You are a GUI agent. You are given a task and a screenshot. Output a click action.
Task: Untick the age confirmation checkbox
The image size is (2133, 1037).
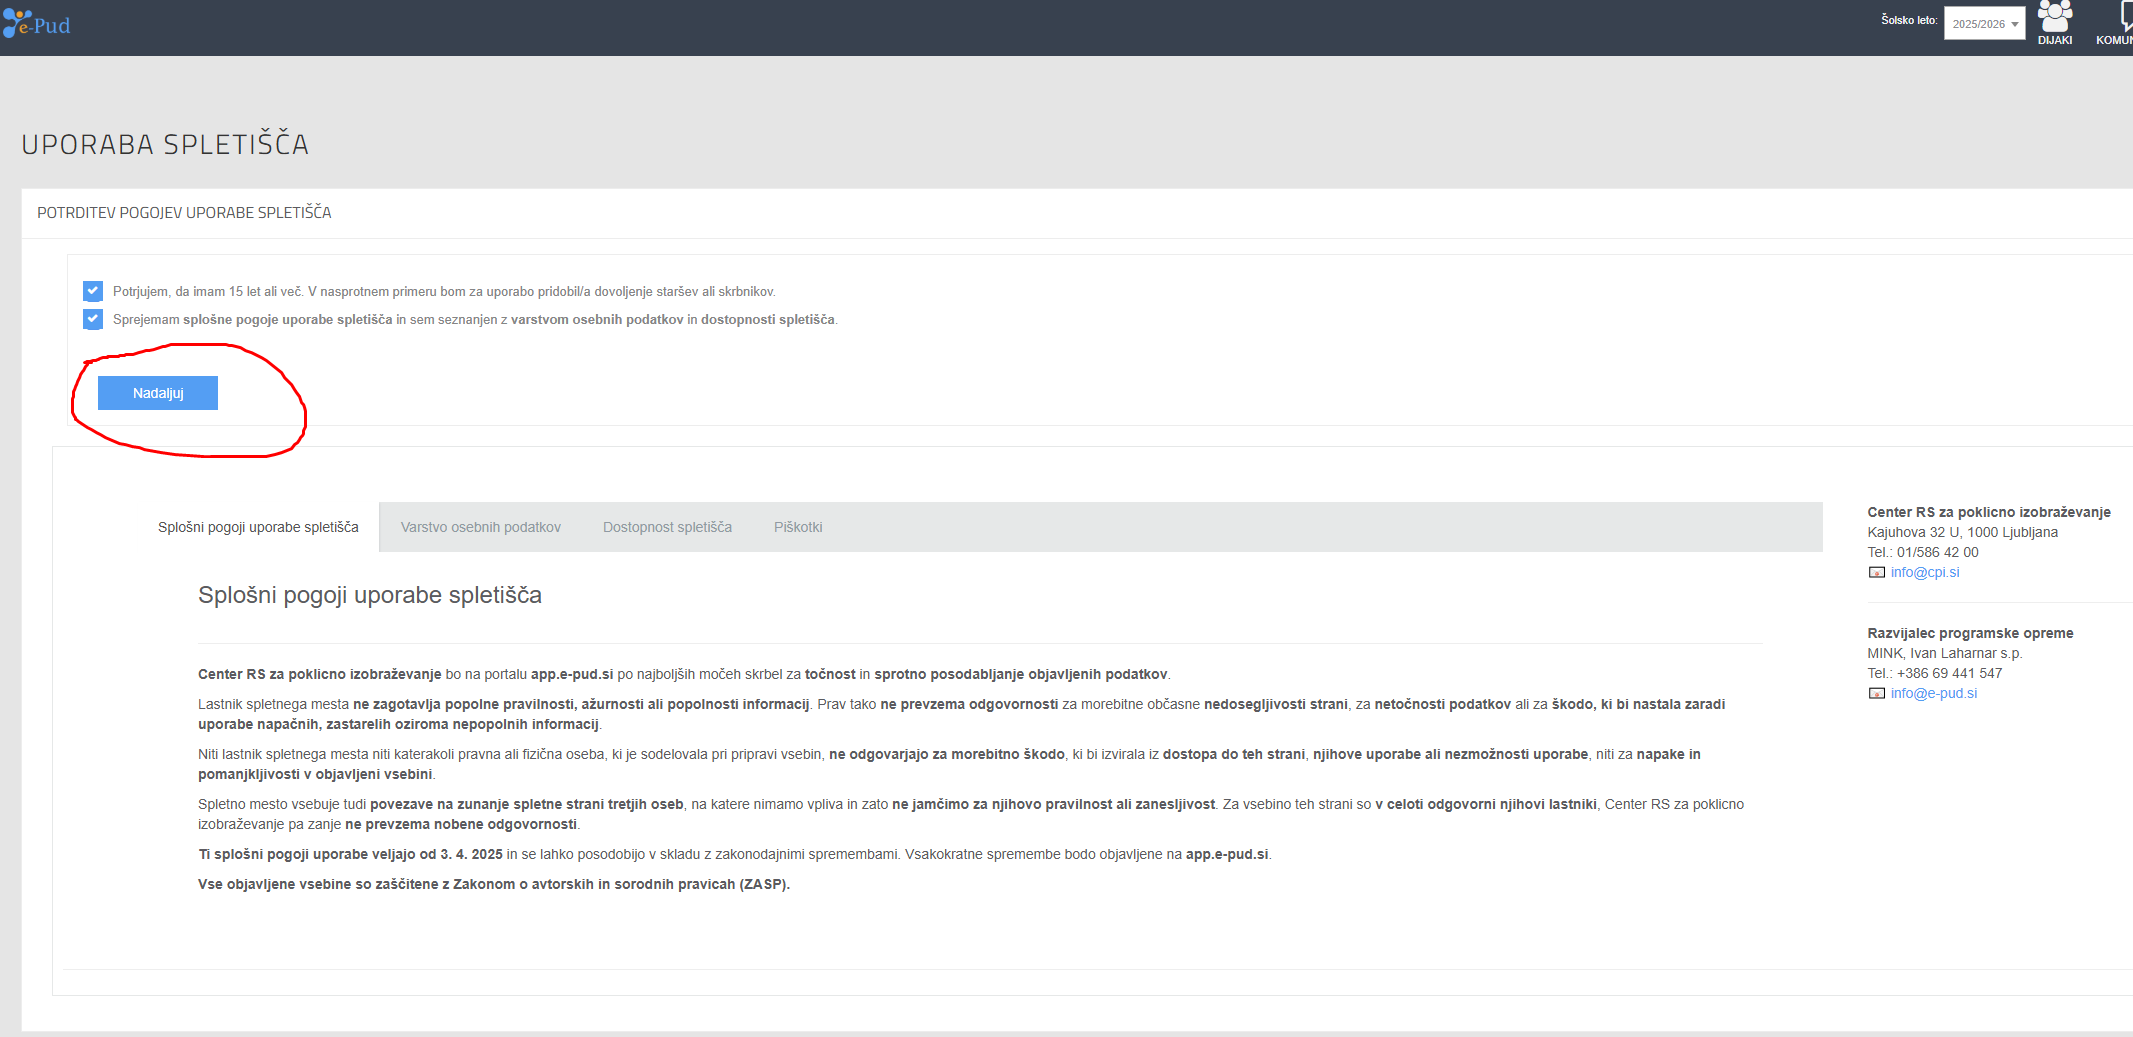click(x=93, y=291)
